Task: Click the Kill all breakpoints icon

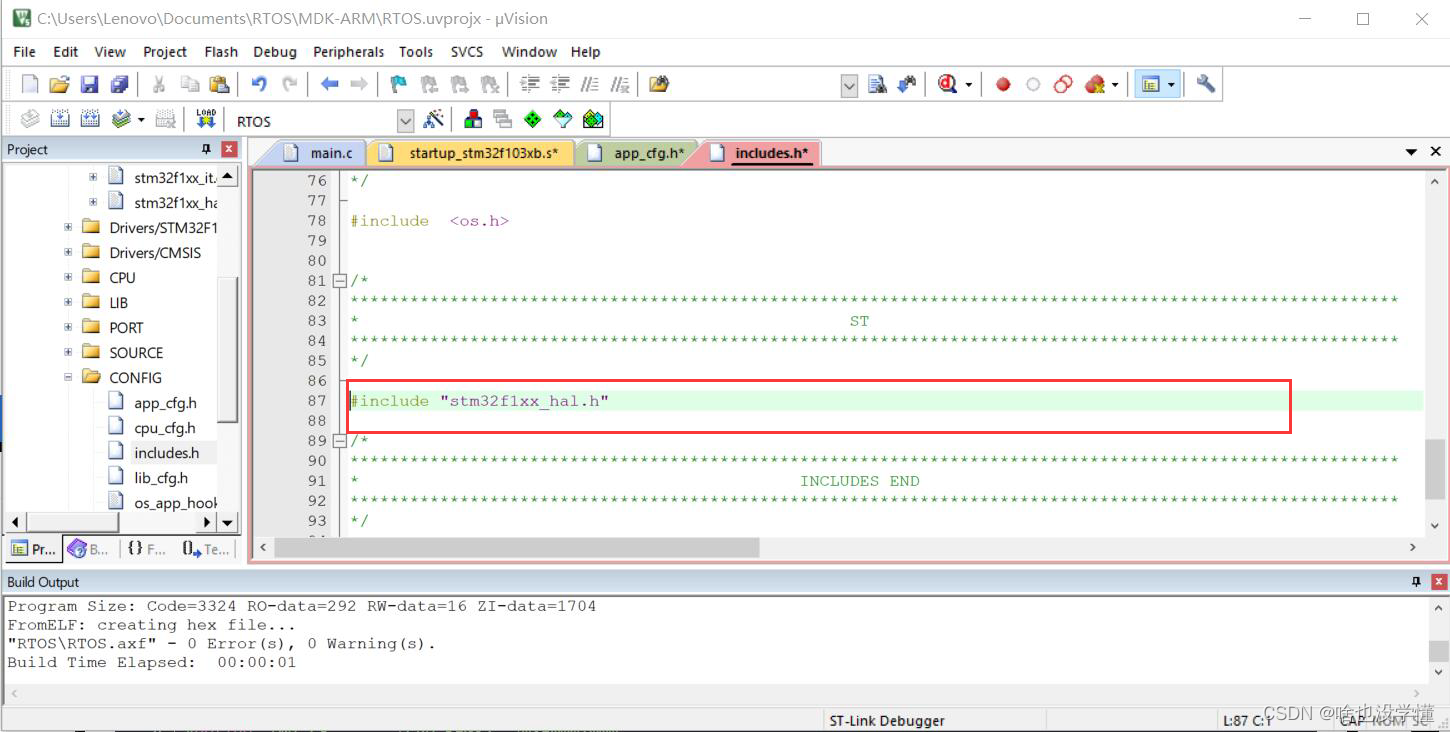Action: point(1094,84)
